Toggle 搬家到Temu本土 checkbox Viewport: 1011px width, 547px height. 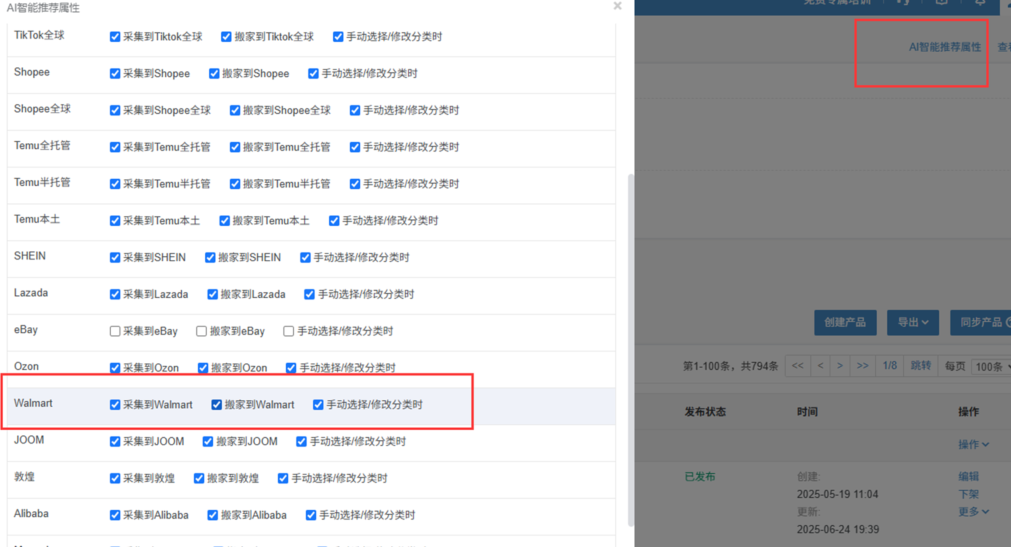[224, 221]
